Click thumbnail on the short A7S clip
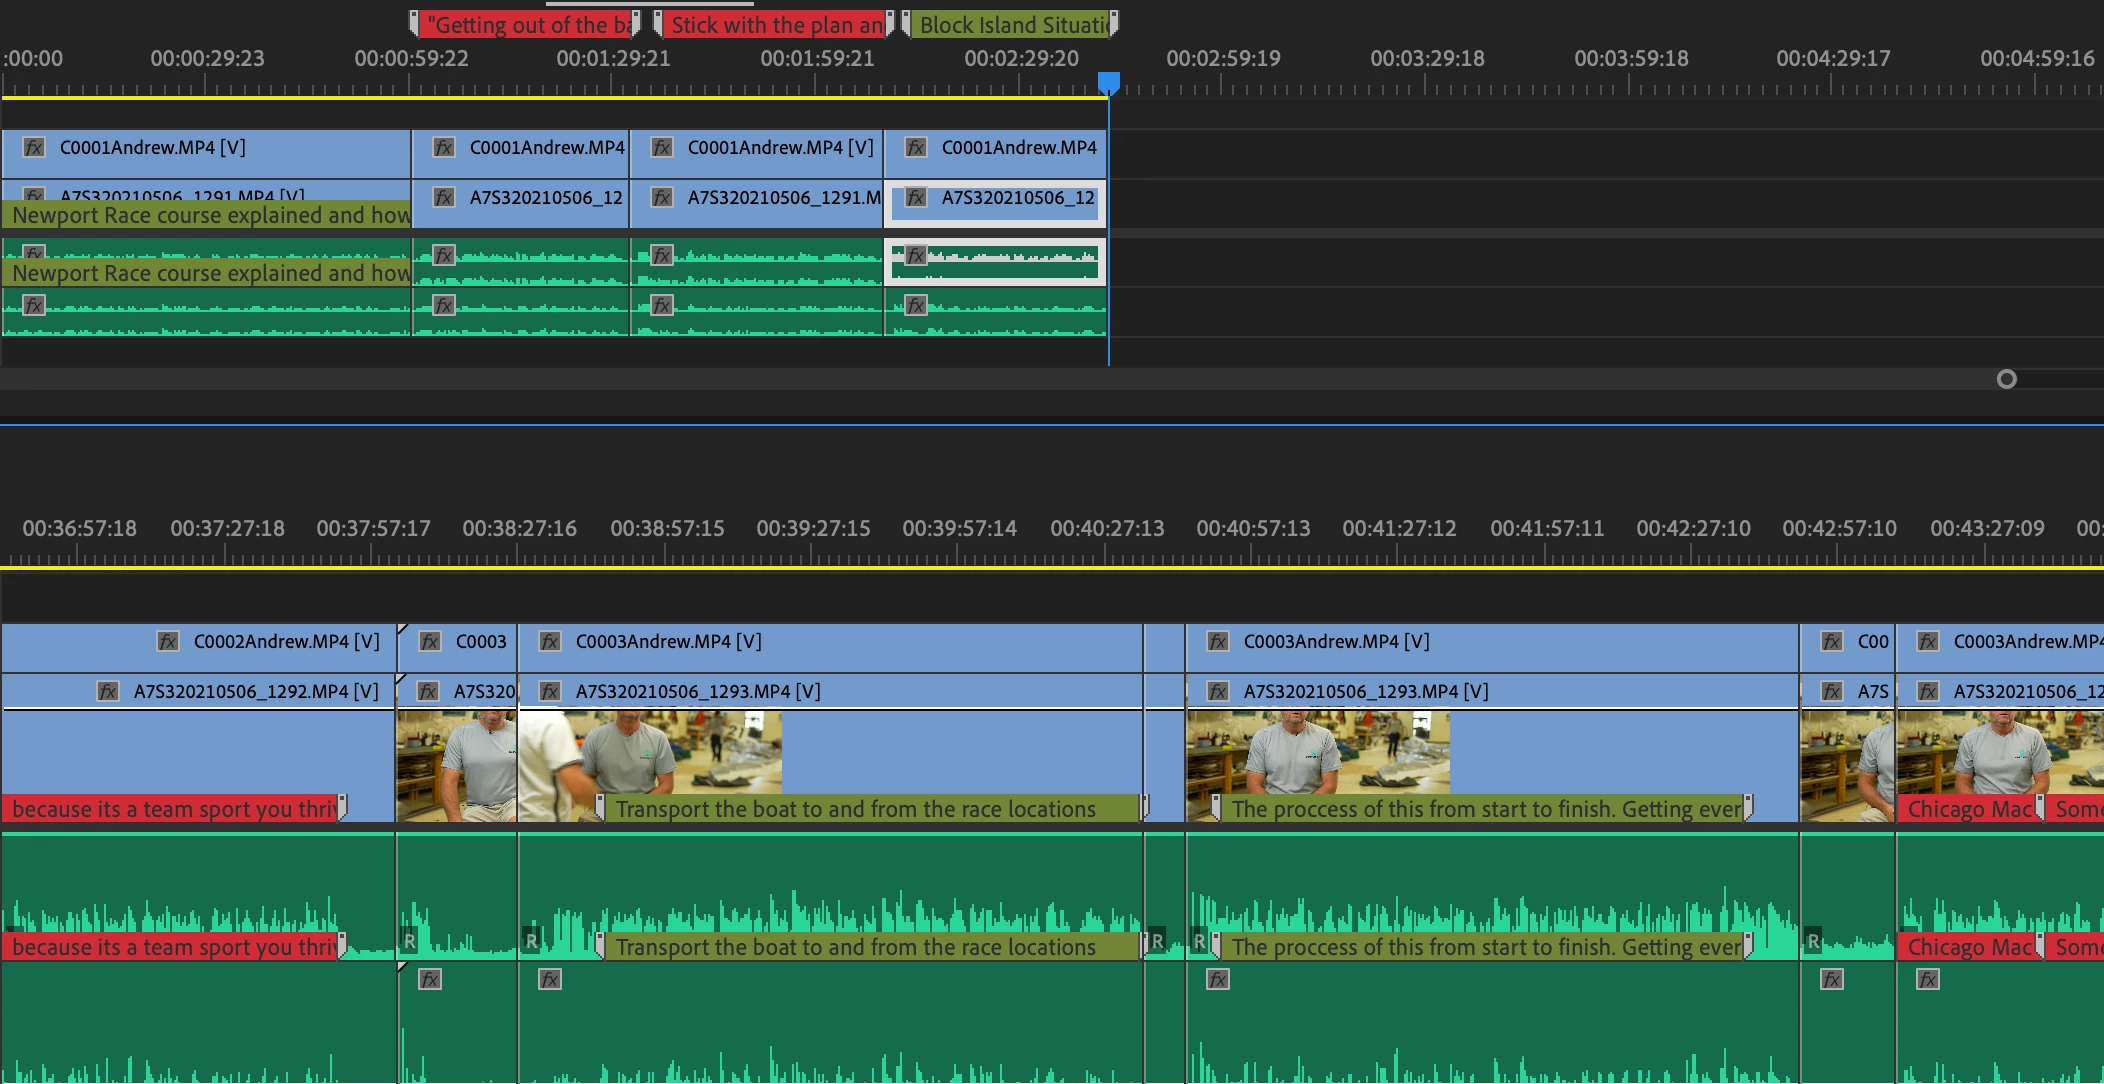This screenshot has width=2104, height=1084. (1848, 766)
